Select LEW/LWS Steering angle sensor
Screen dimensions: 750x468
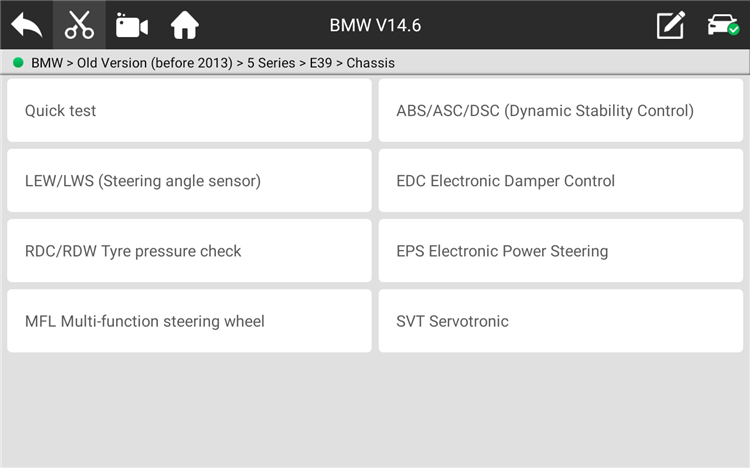(x=189, y=181)
